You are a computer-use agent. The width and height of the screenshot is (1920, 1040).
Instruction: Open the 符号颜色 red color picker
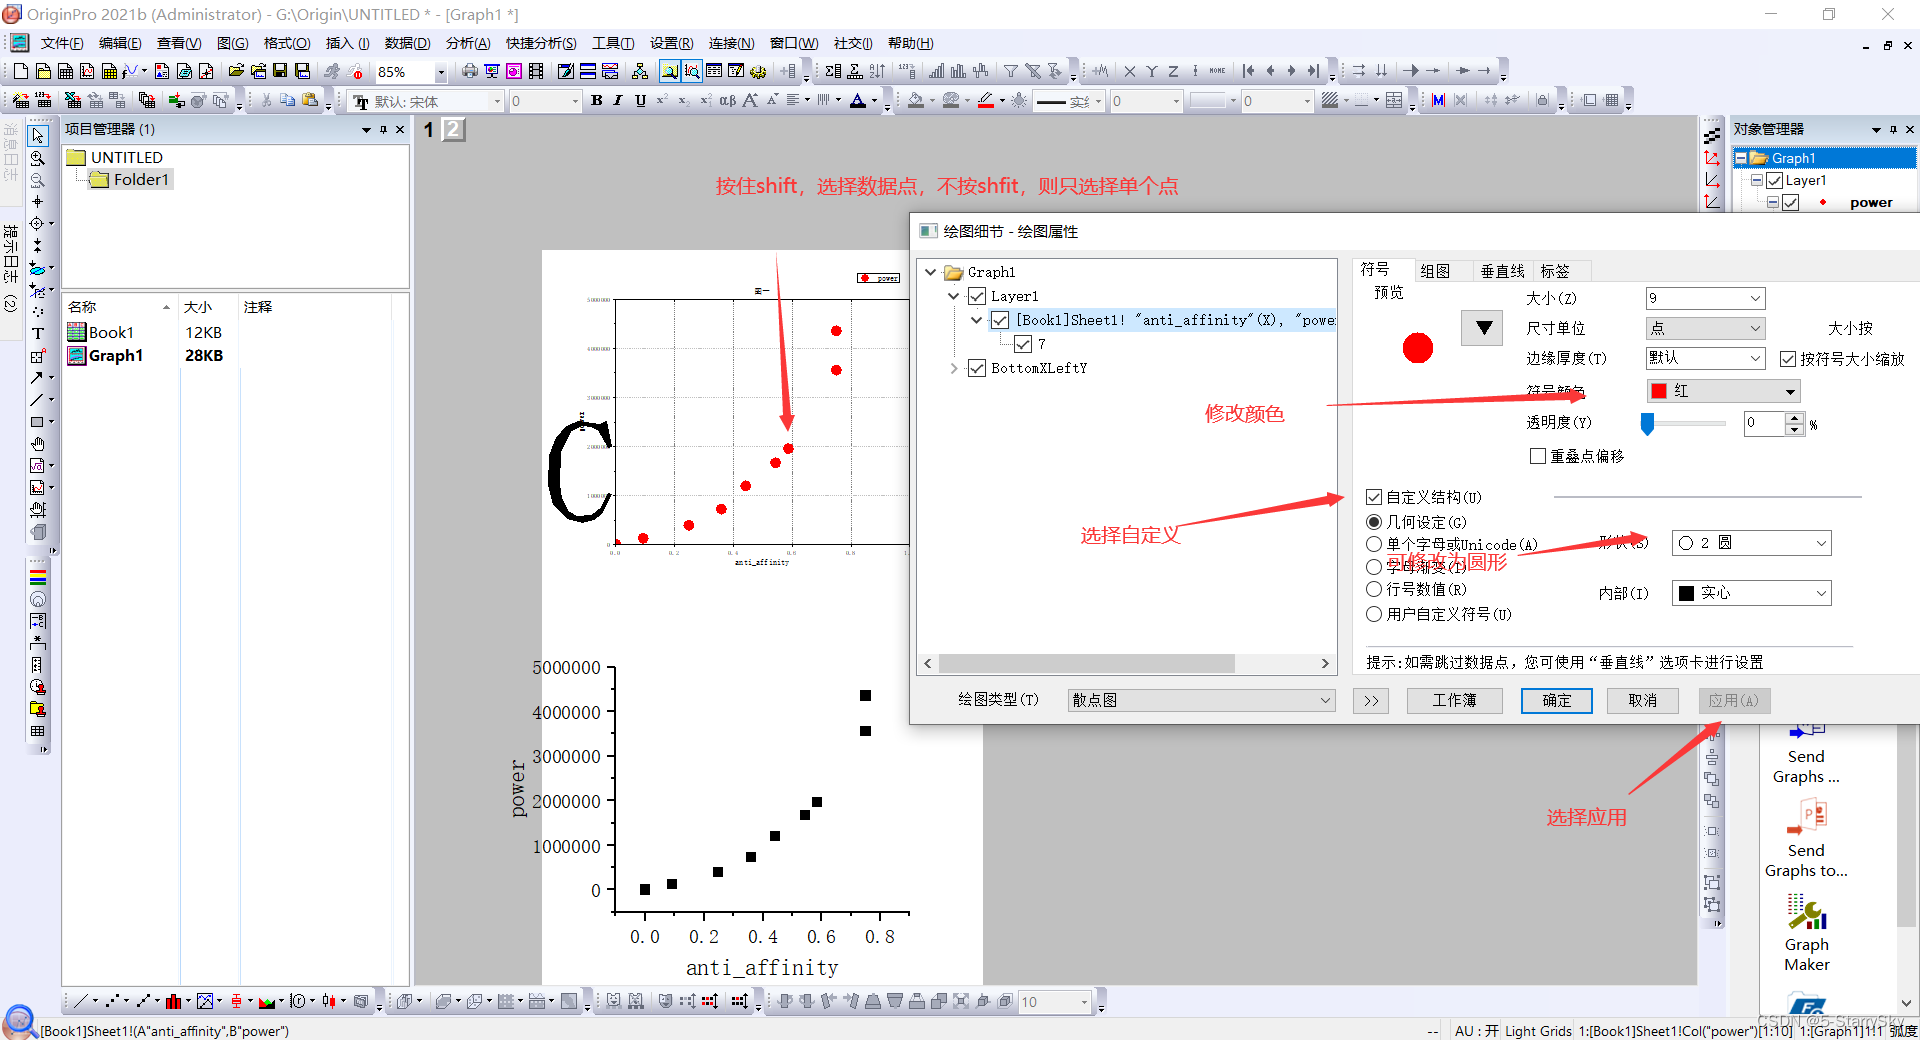tap(1724, 391)
